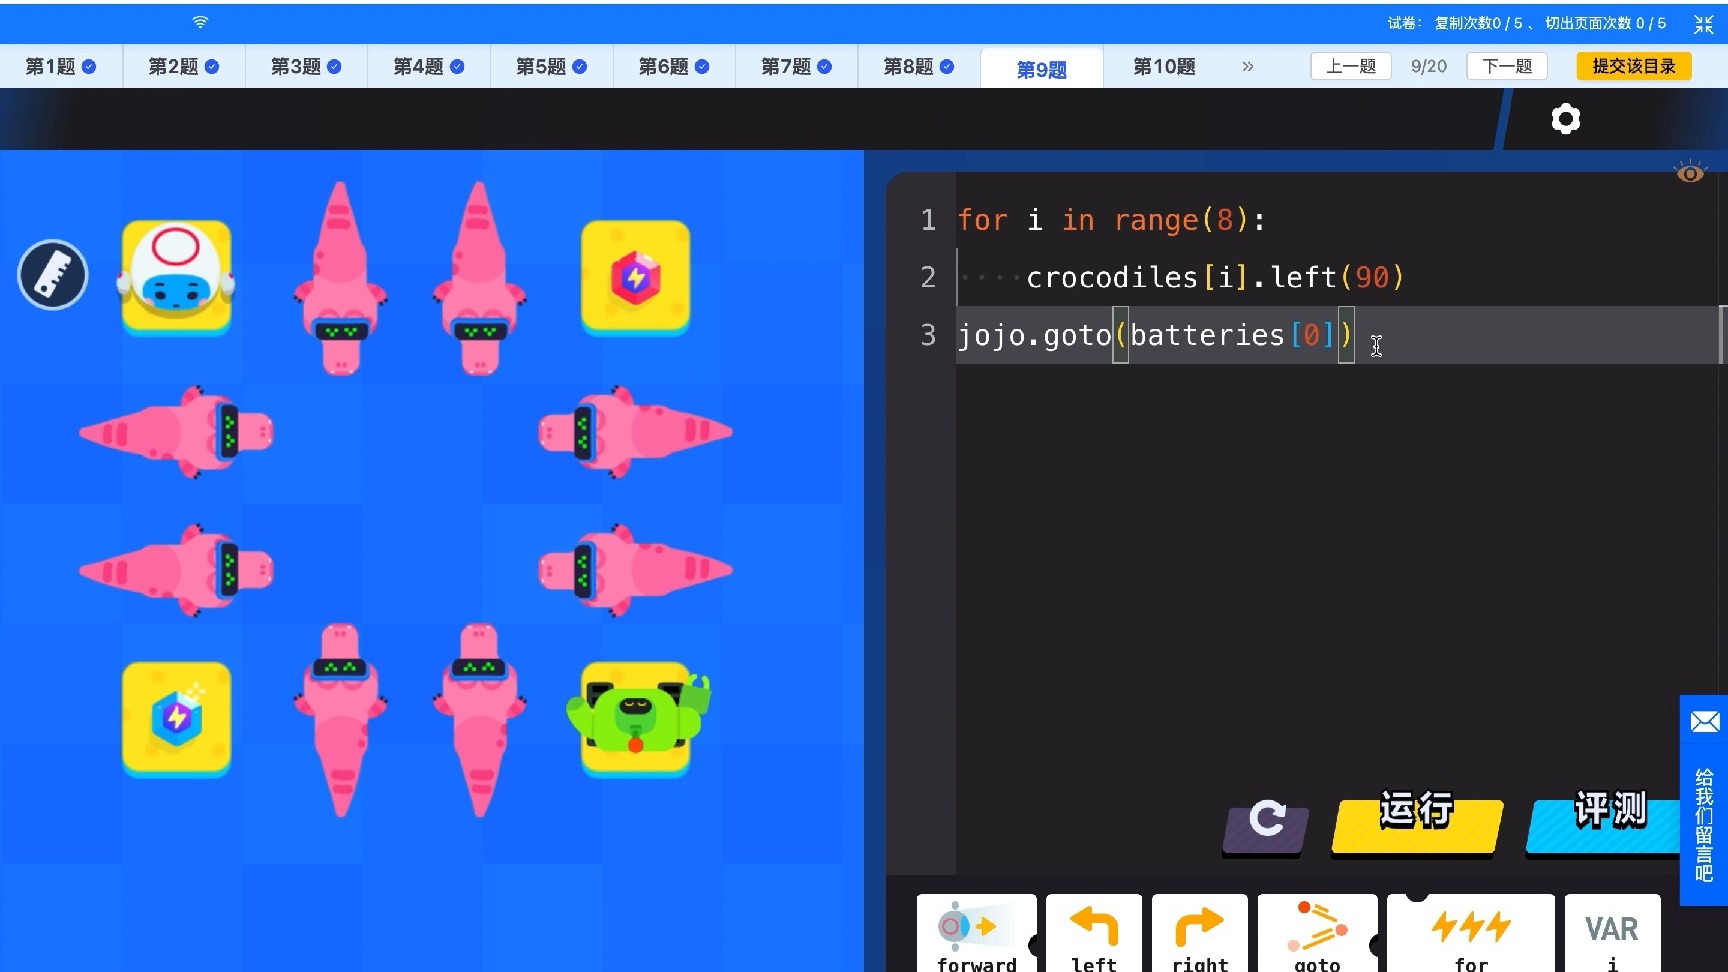Open the settings gear

pos(1566,119)
